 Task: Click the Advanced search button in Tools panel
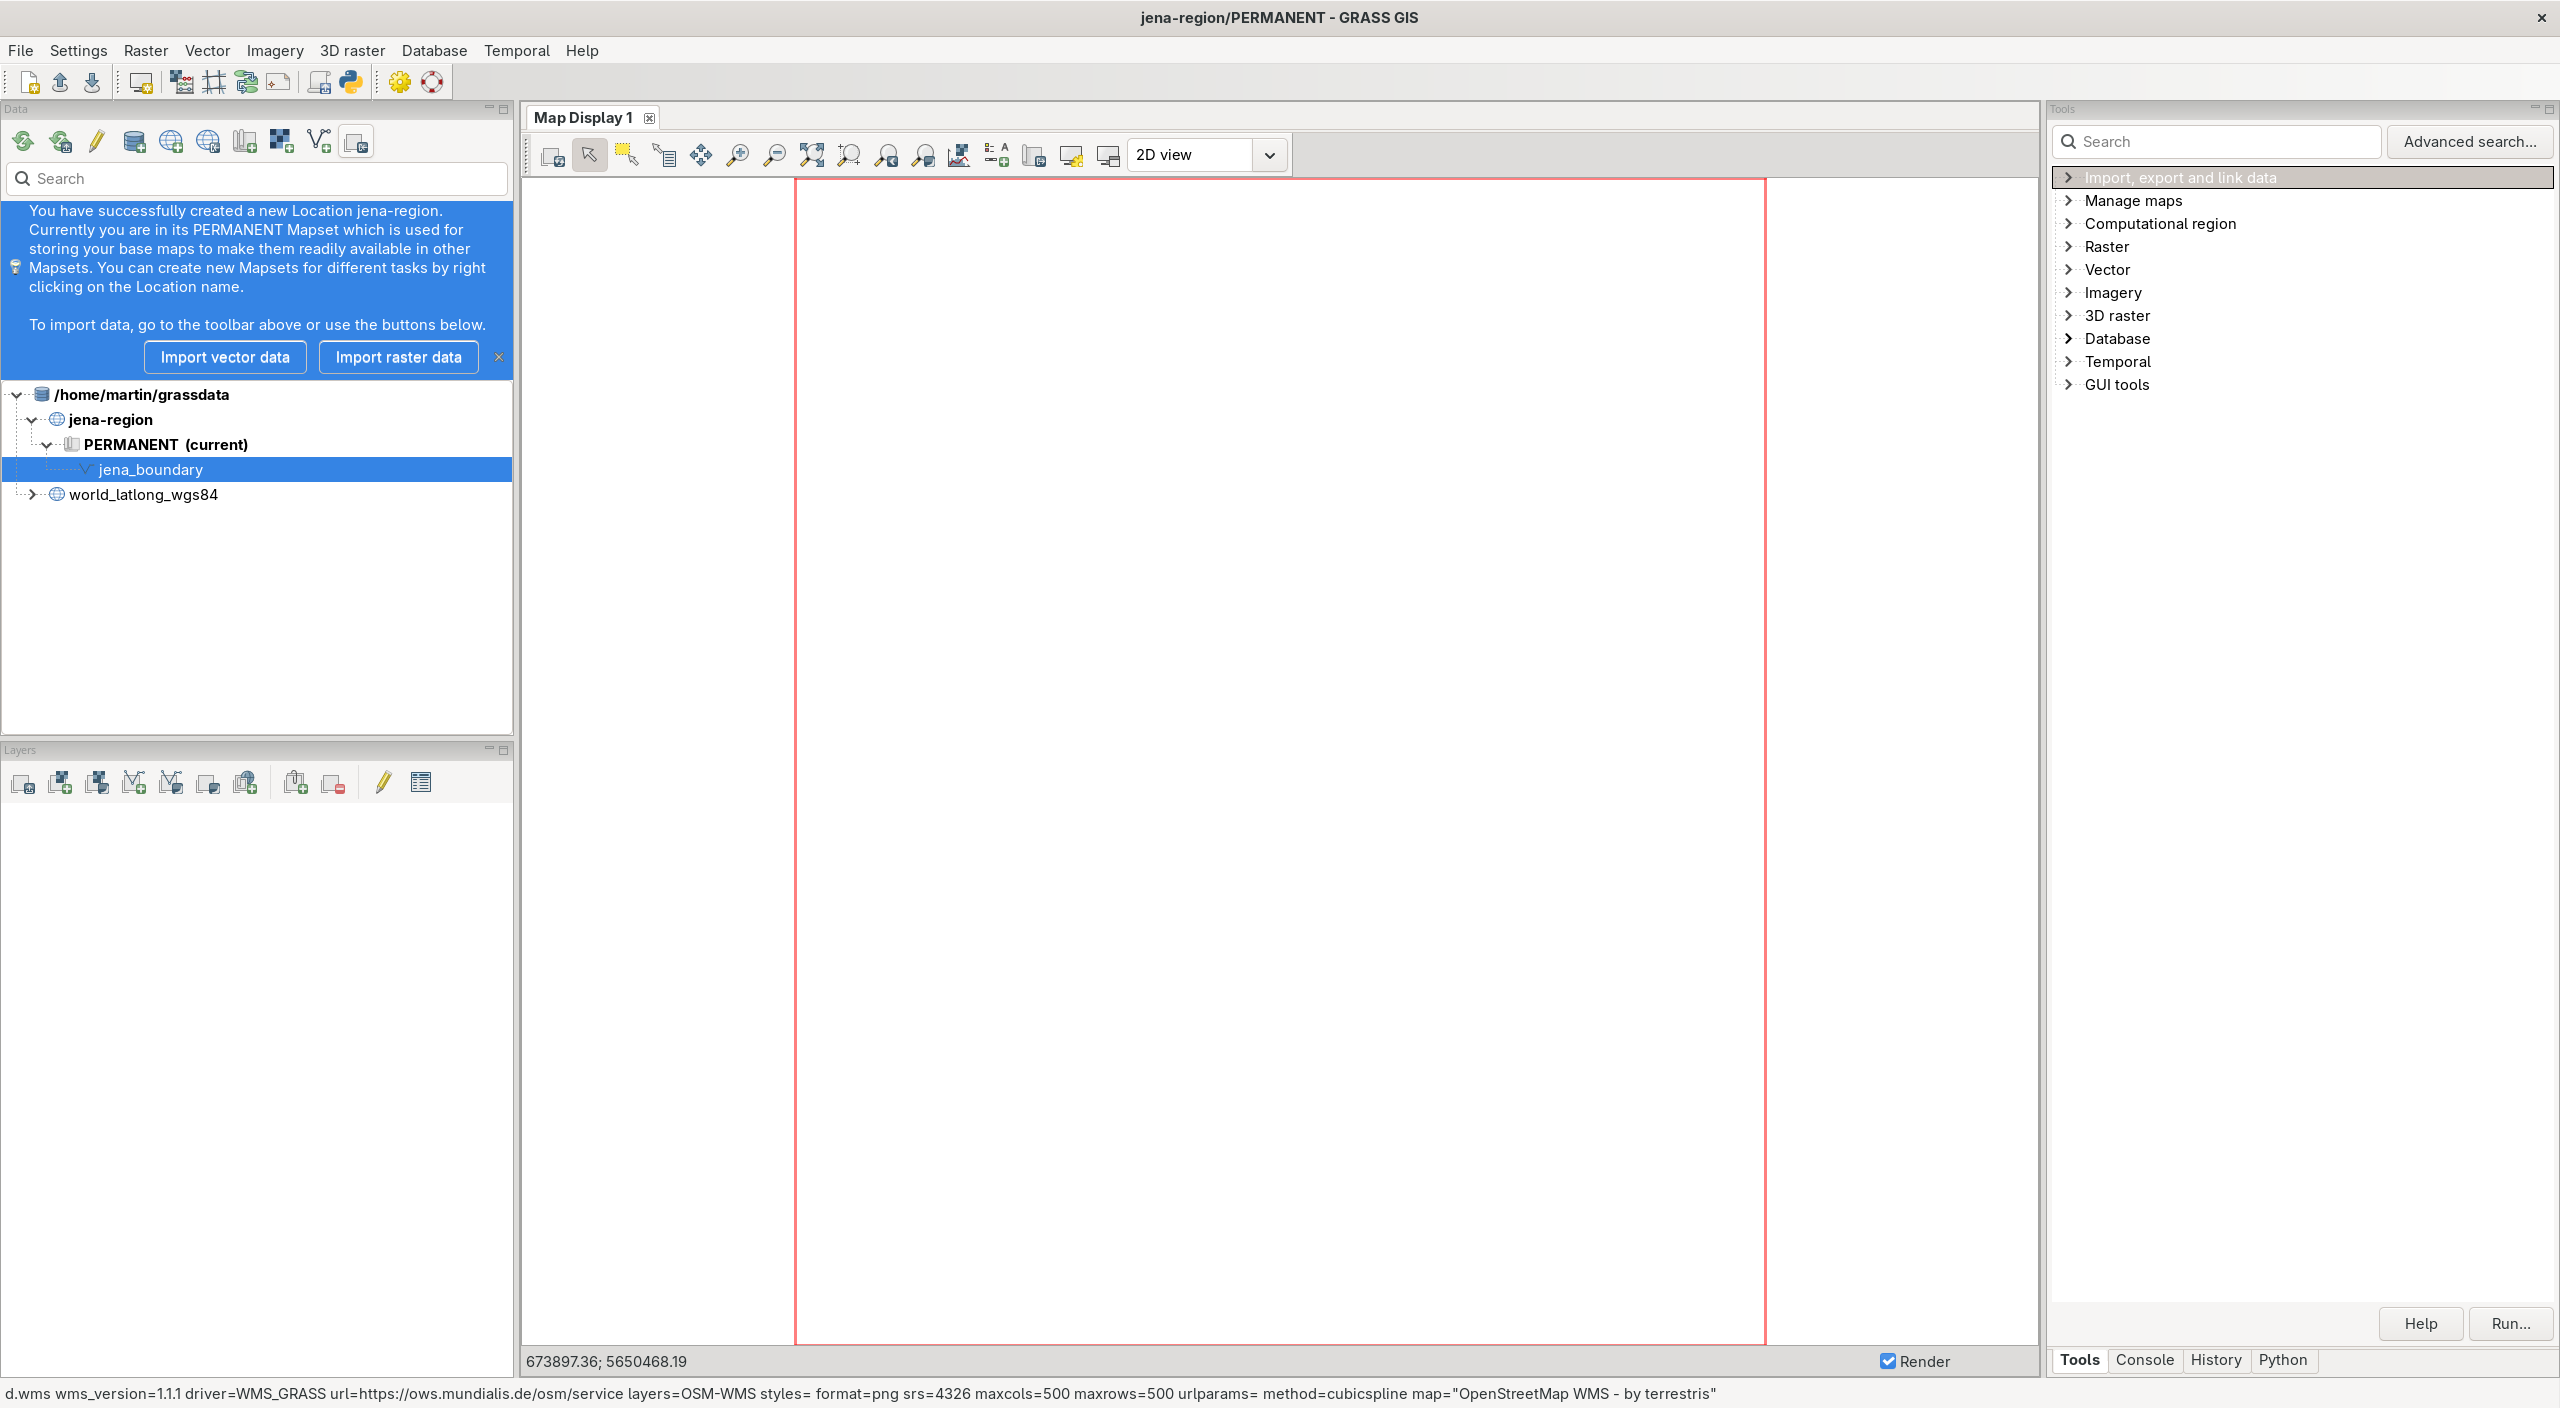coord(2470,141)
